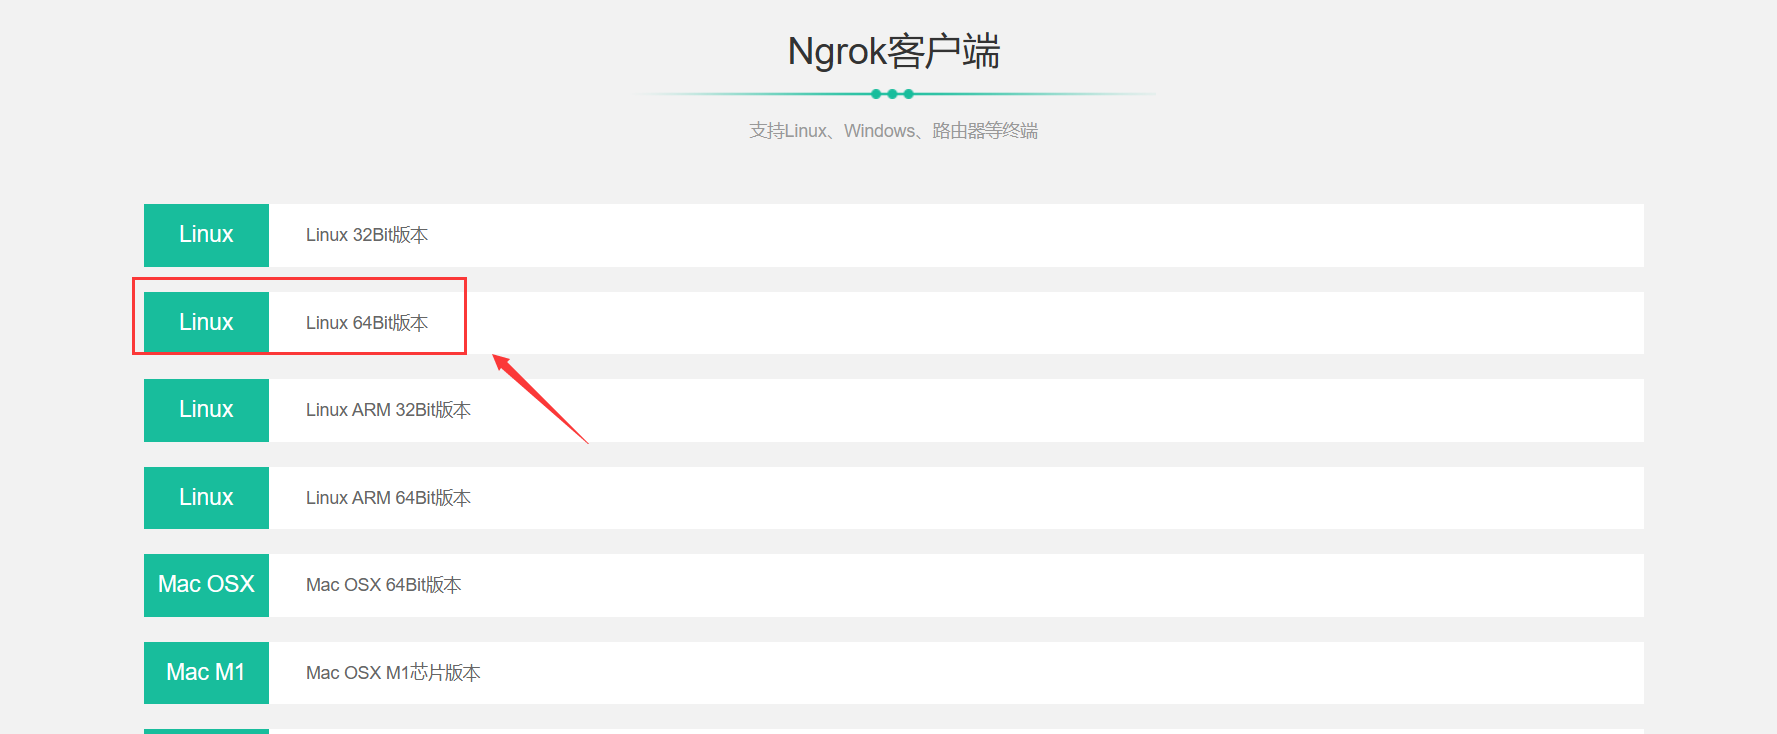Click the three green dots under the heading
The height and width of the screenshot is (734, 1777).
click(x=892, y=94)
